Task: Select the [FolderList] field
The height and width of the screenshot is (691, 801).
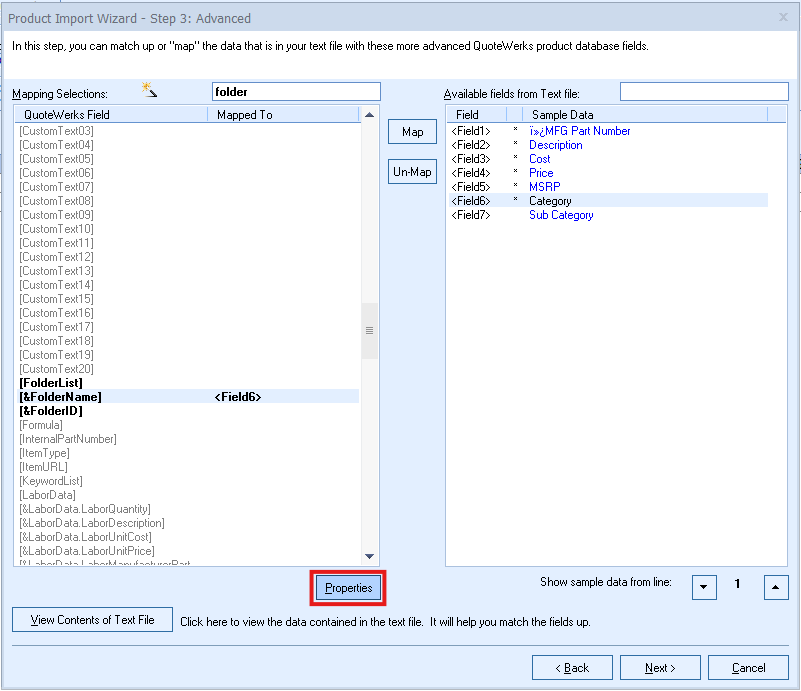Action: pyautogui.click(x=51, y=383)
